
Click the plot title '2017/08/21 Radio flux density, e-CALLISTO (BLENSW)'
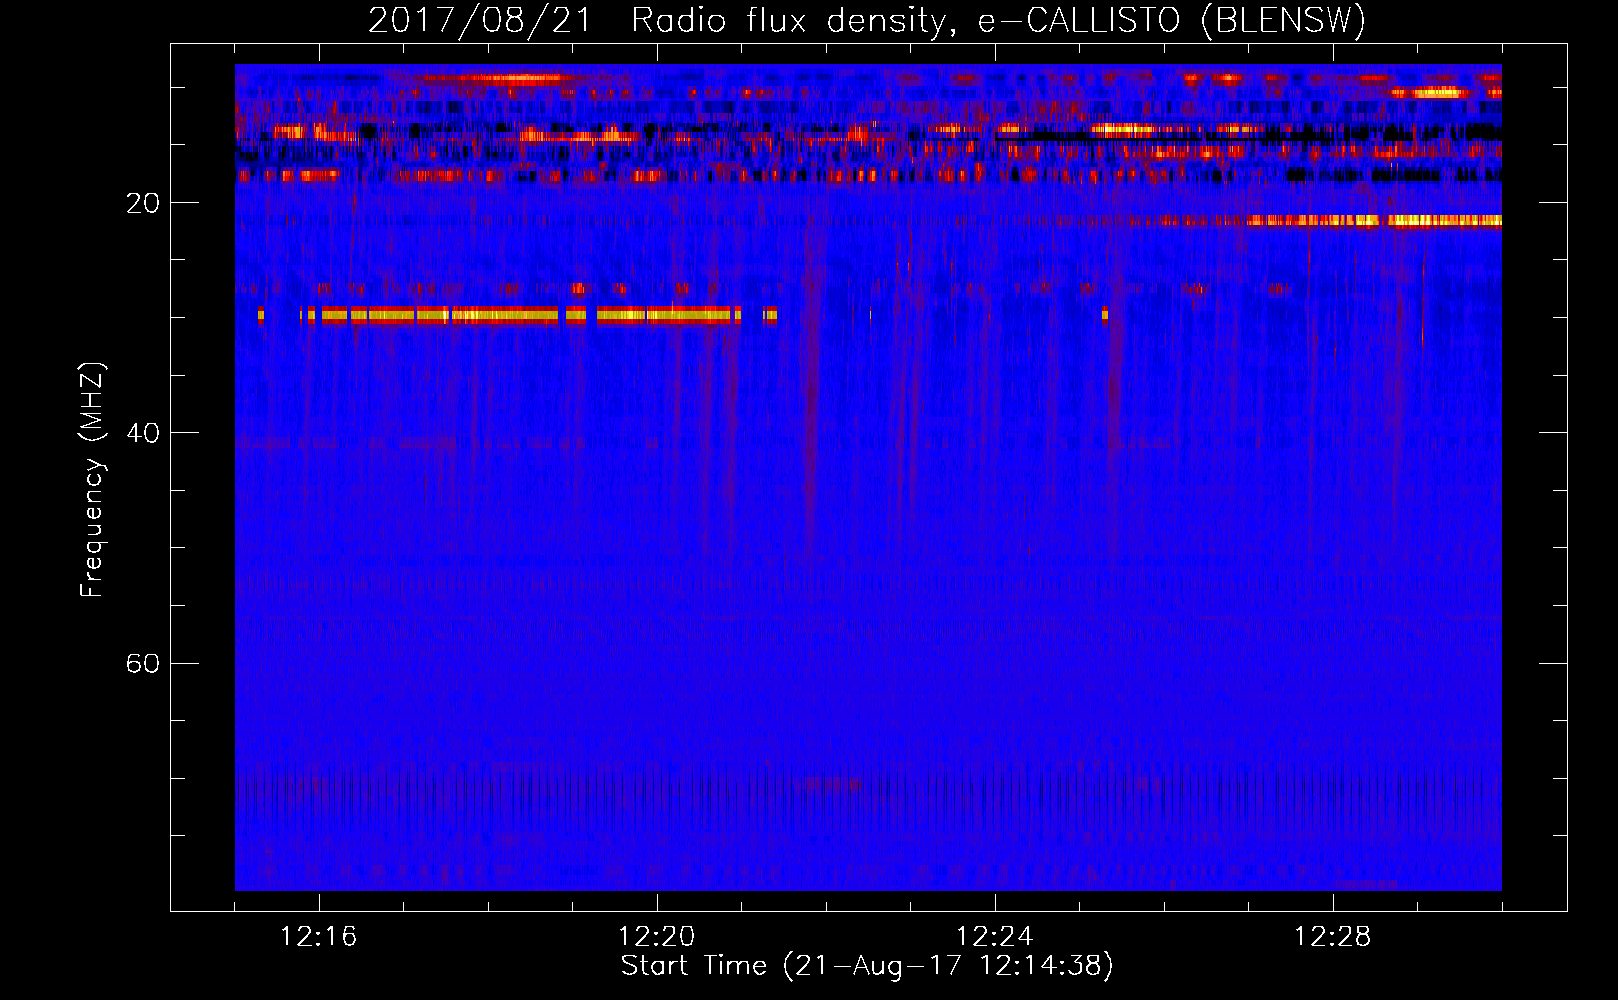point(867,21)
